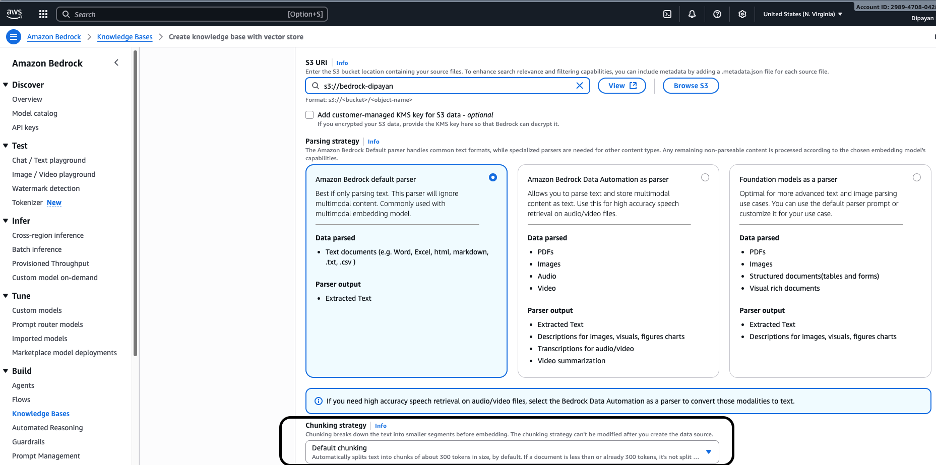Click the Knowledge Bases breadcrumb link

pyautogui.click(x=125, y=37)
